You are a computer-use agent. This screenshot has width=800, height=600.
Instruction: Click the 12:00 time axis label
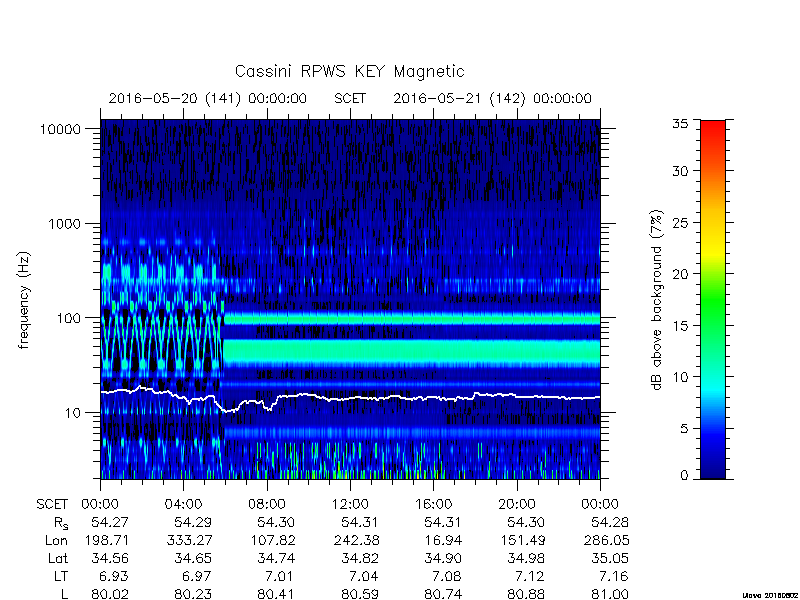click(350, 504)
